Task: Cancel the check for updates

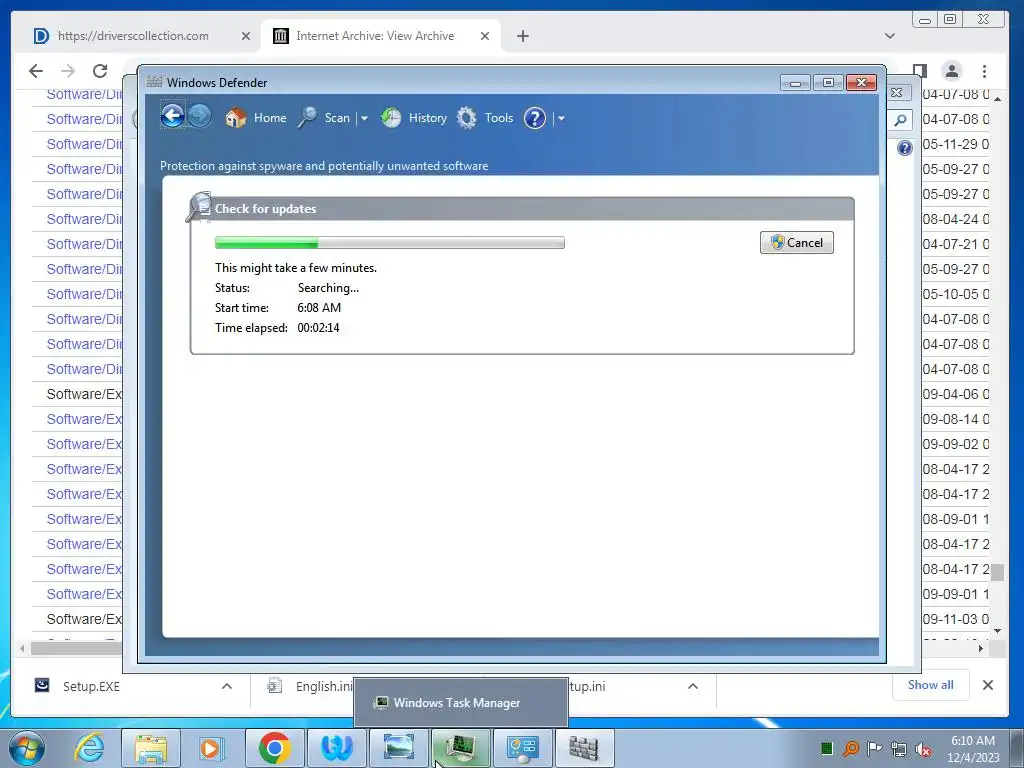Action: pyautogui.click(x=797, y=242)
